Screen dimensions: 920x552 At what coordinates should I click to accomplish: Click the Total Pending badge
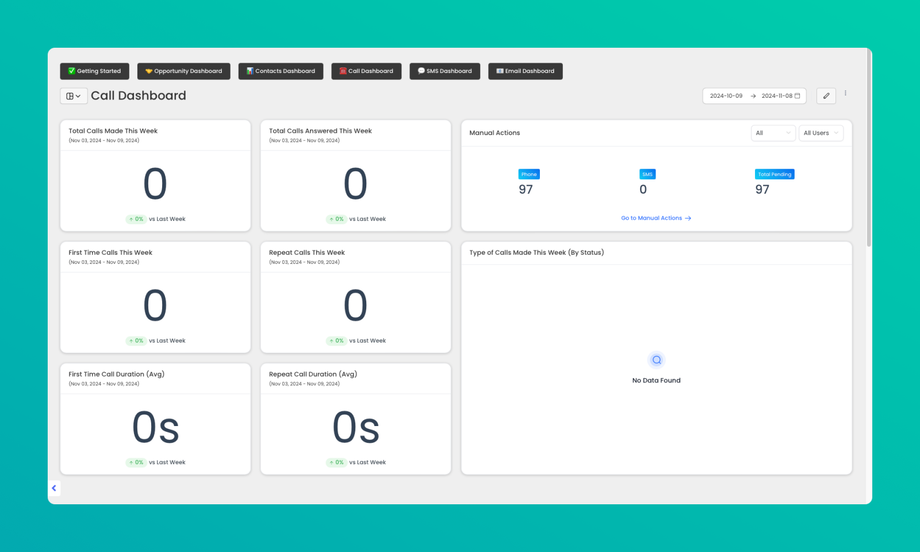774,174
